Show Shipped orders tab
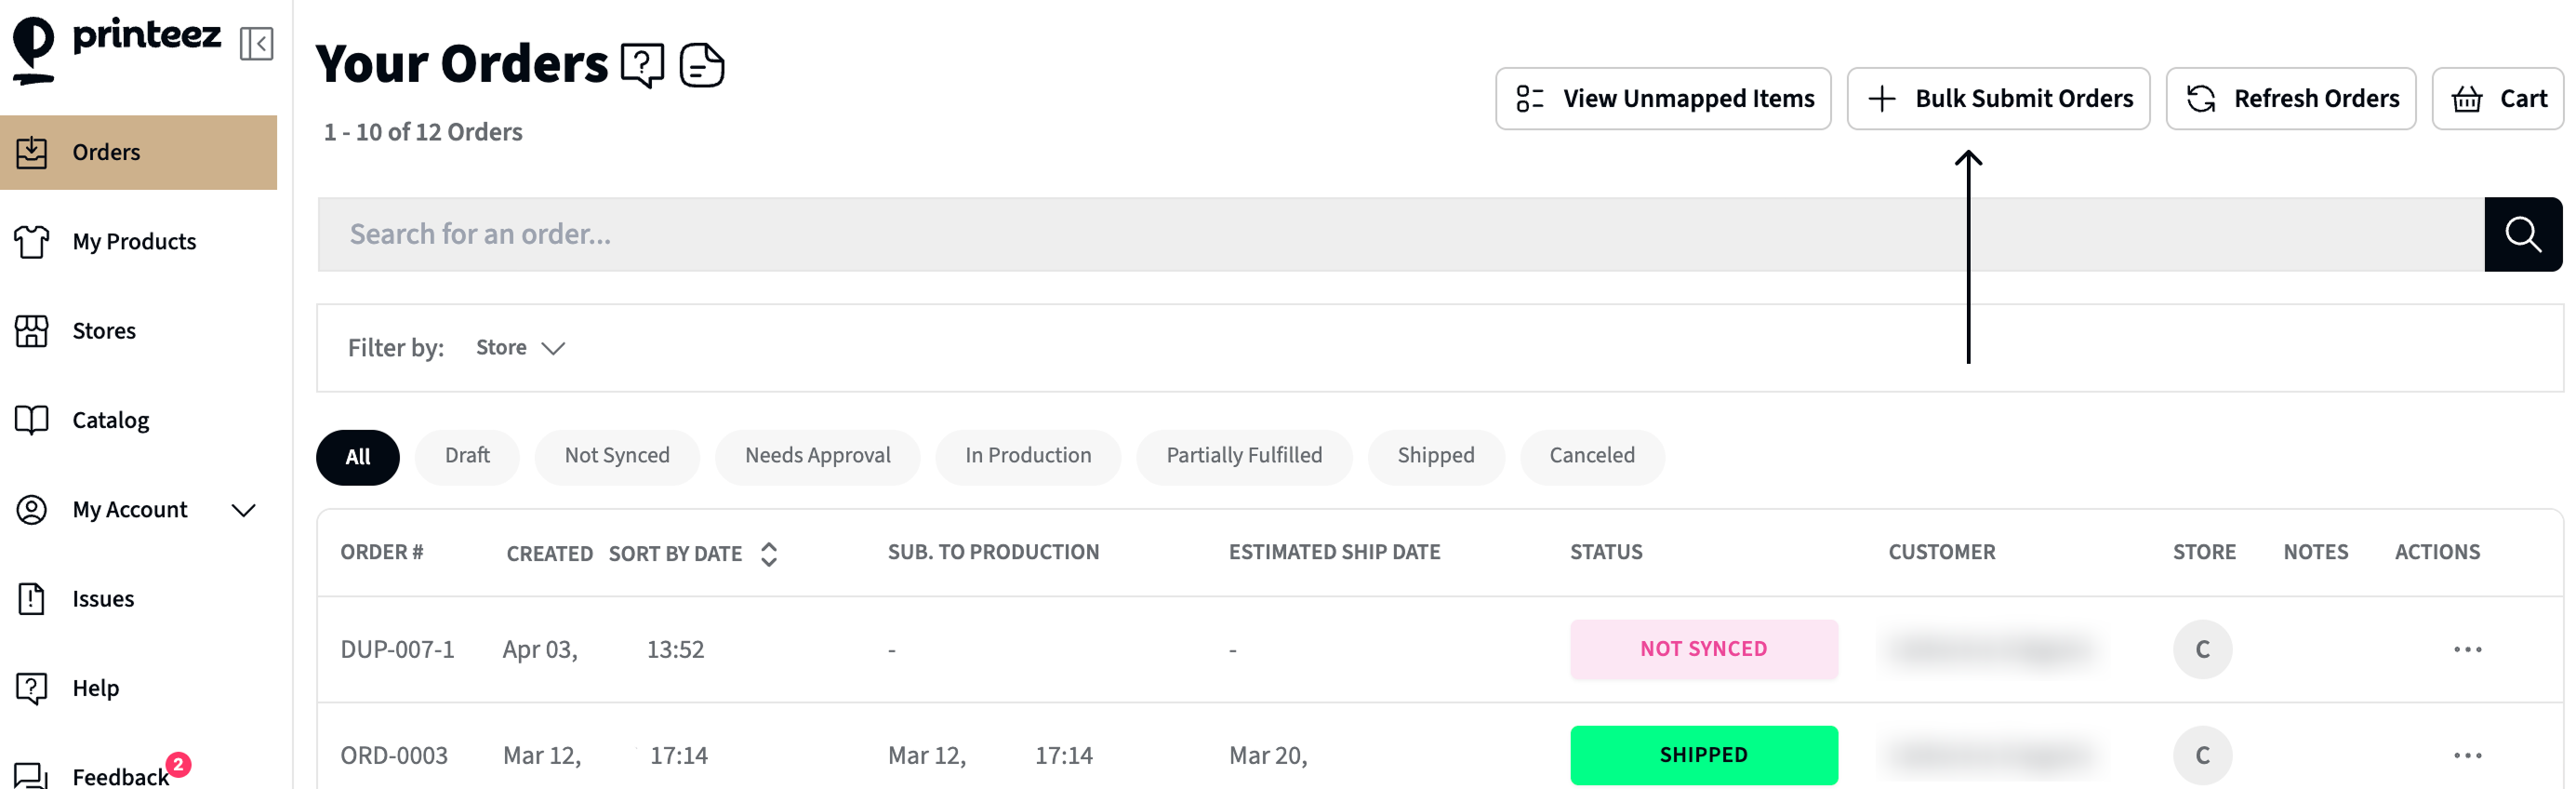Image resolution: width=2576 pixels, height=789 pixels. (x=1435, y=456)
